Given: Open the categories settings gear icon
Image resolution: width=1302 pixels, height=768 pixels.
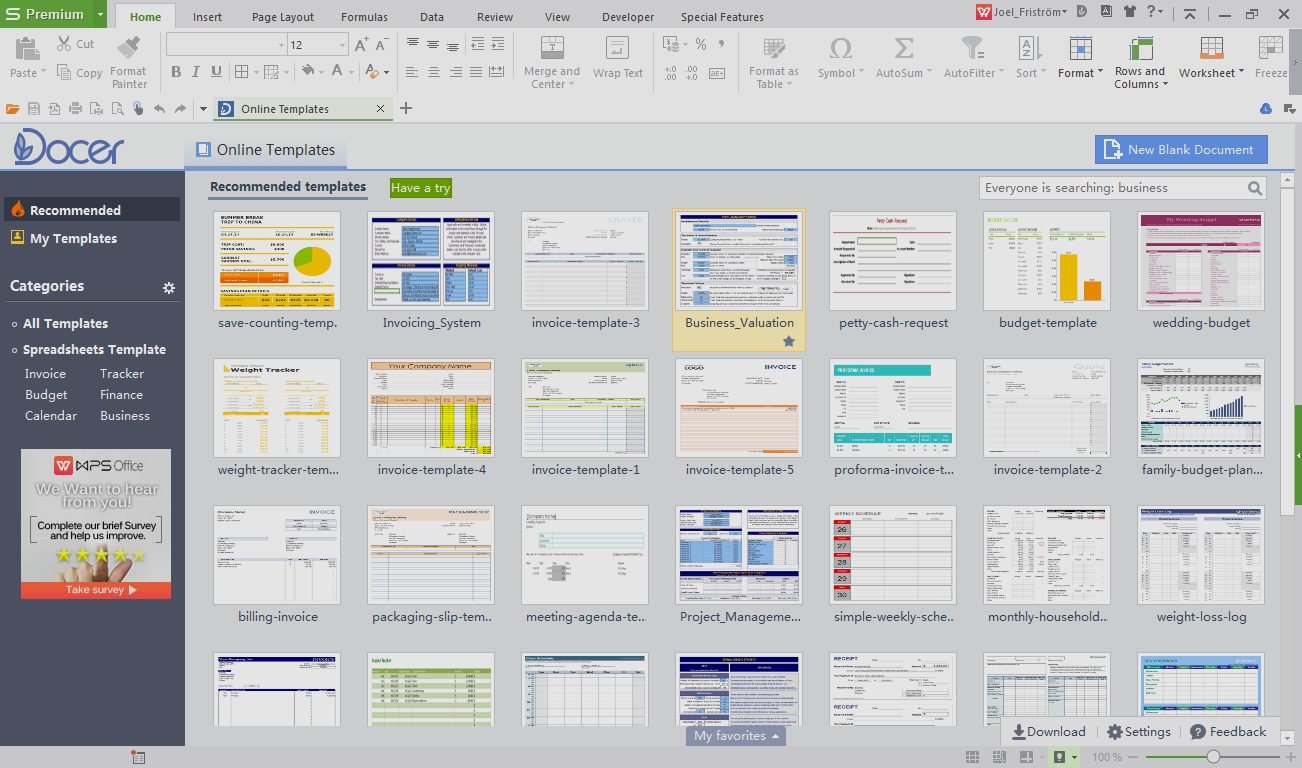Looking at the screenshot, I should tap(169, 288).
